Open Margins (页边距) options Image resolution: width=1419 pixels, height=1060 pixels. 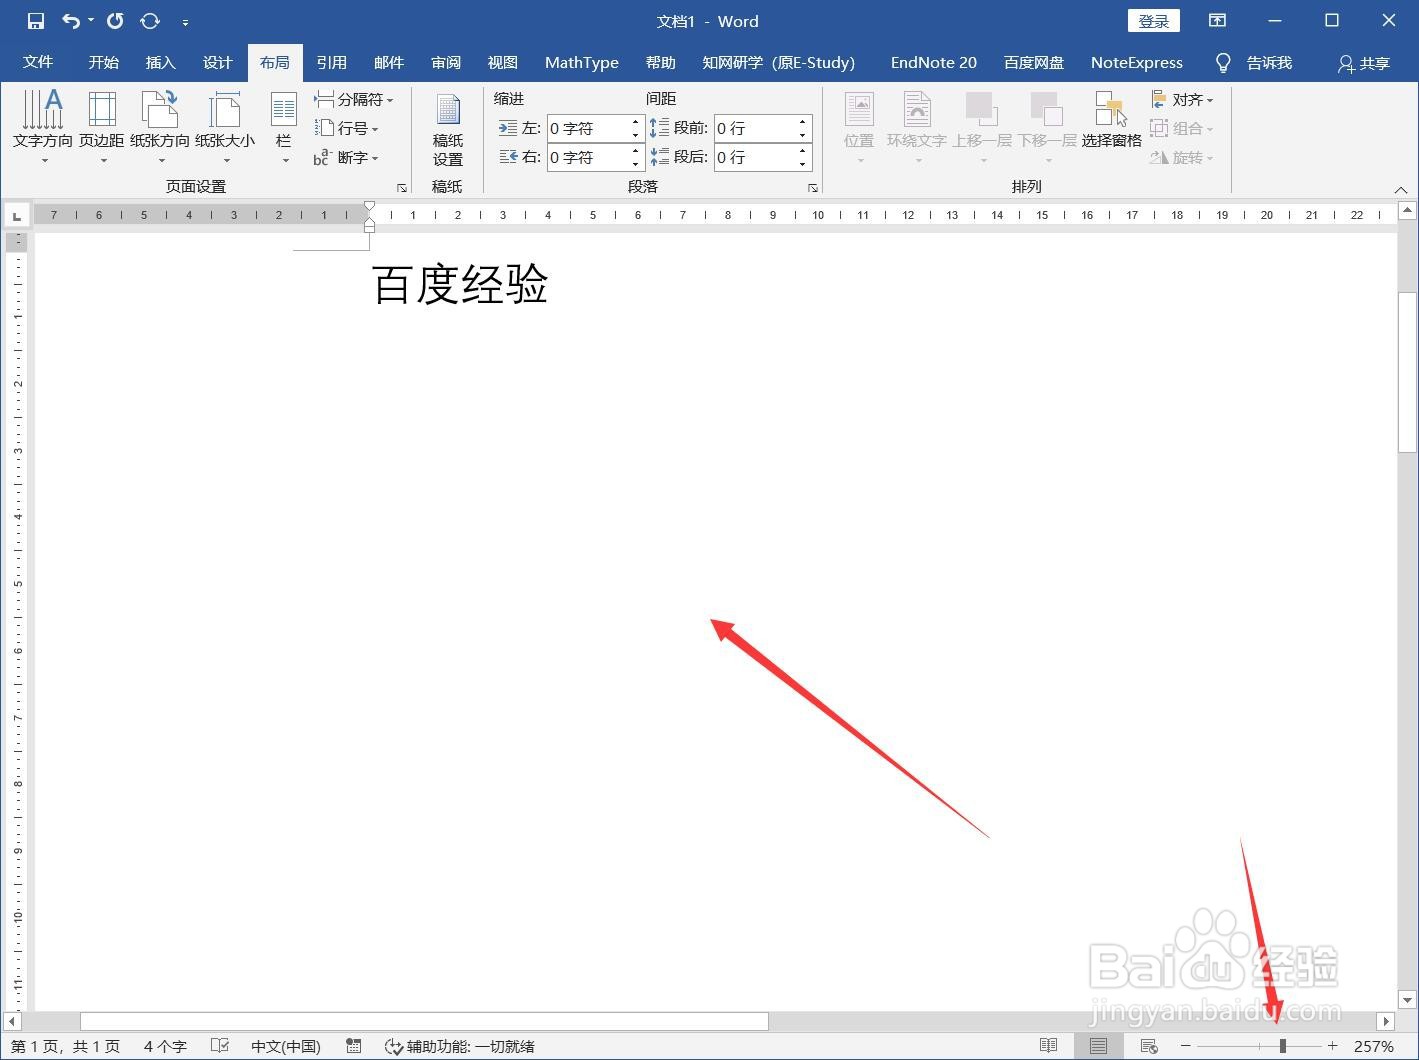tap(102, 128)
